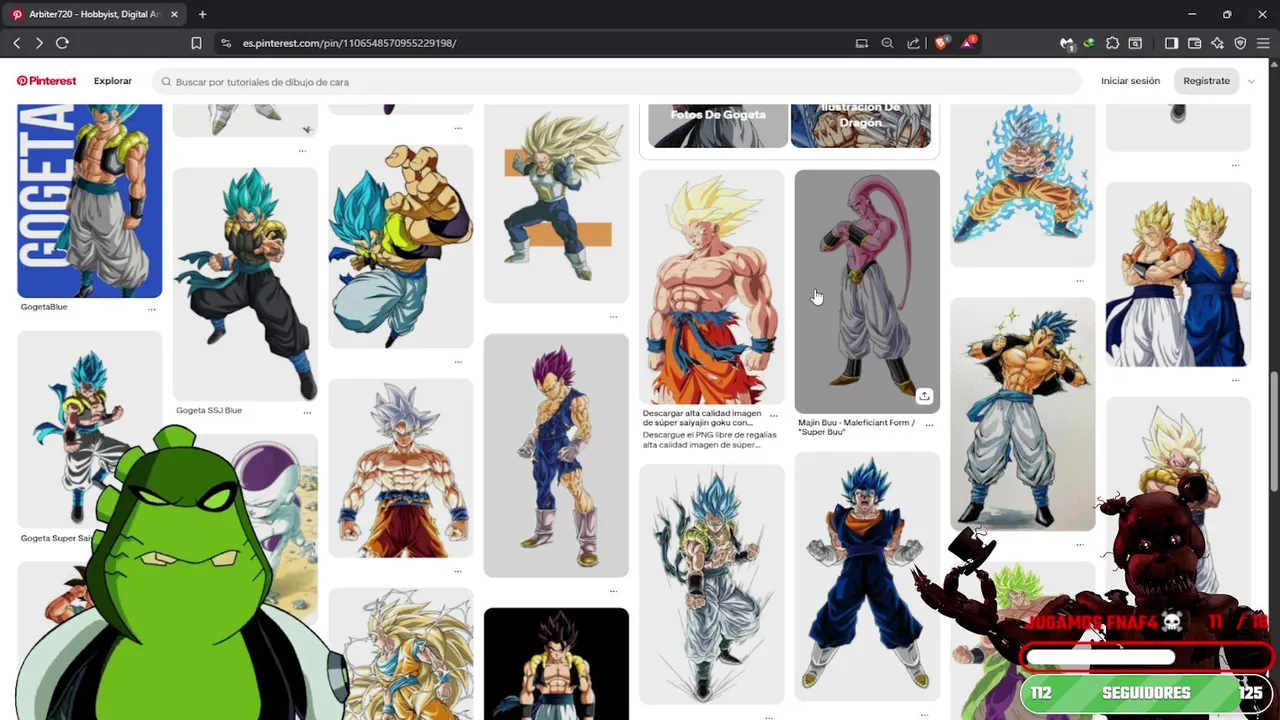Open the Vegito Blue pin image
This screenshot has height=720, width=1280.
pyautogui.click(x=867, y=576)
